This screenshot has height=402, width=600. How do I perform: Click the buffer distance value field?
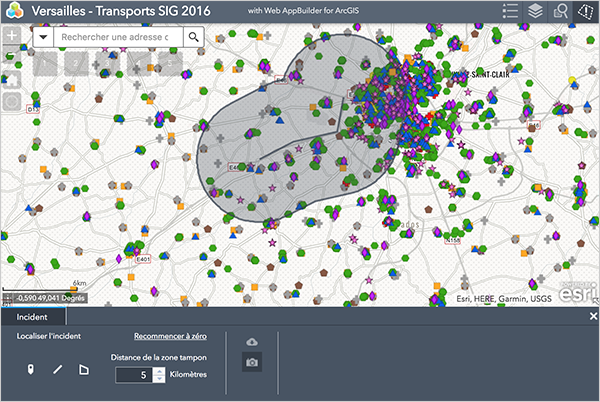click(x=134, y=375)
